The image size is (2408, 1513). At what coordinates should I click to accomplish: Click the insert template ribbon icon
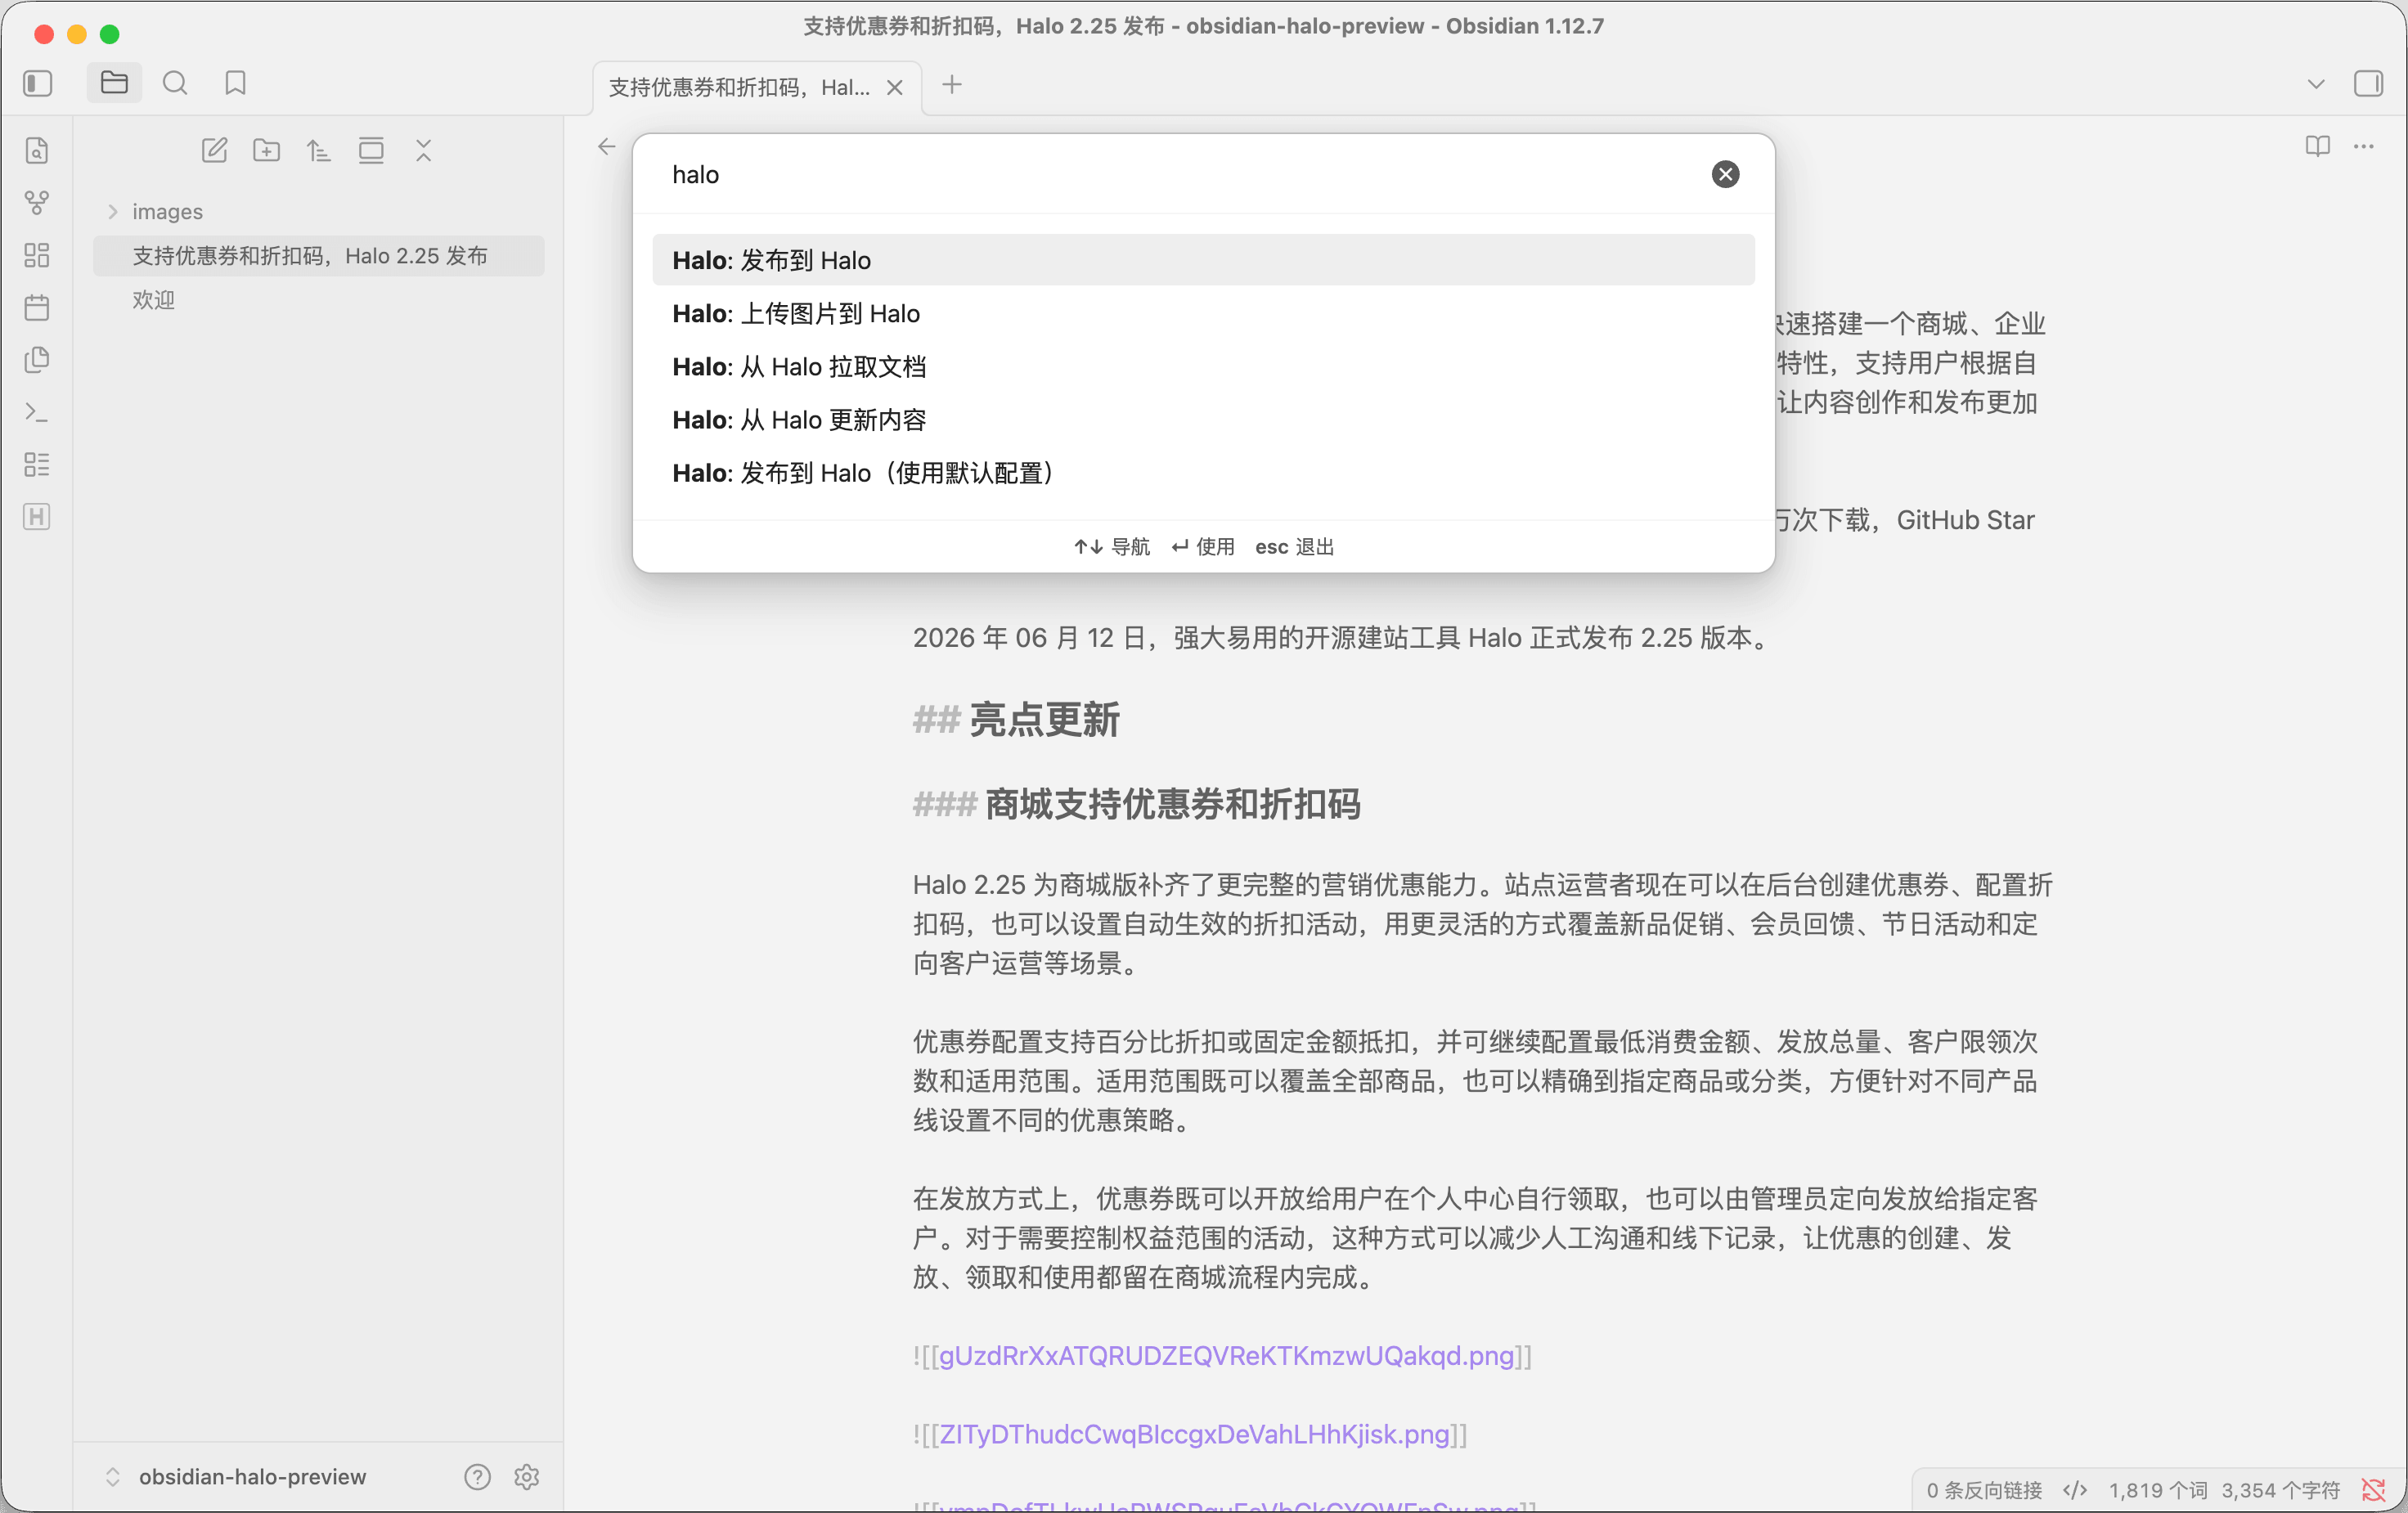click(x=37, y=360)
